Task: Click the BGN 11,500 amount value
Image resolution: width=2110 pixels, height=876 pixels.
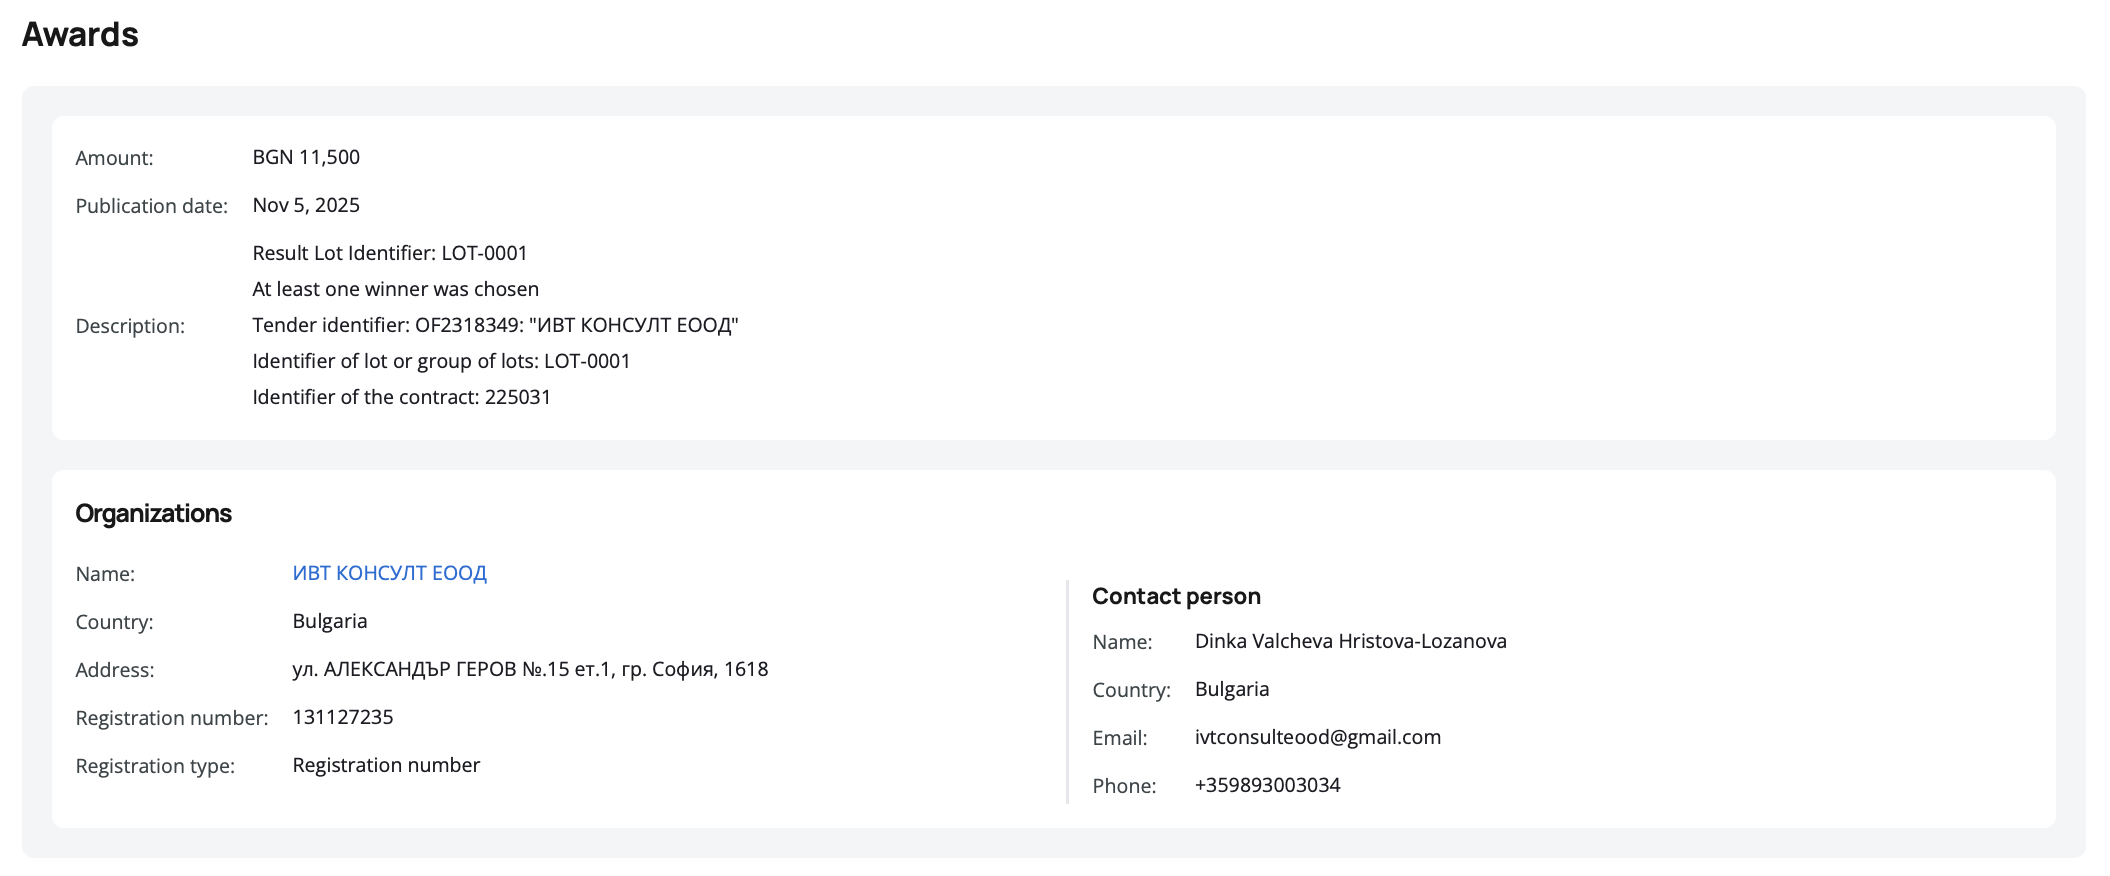Action: [306, 157]
